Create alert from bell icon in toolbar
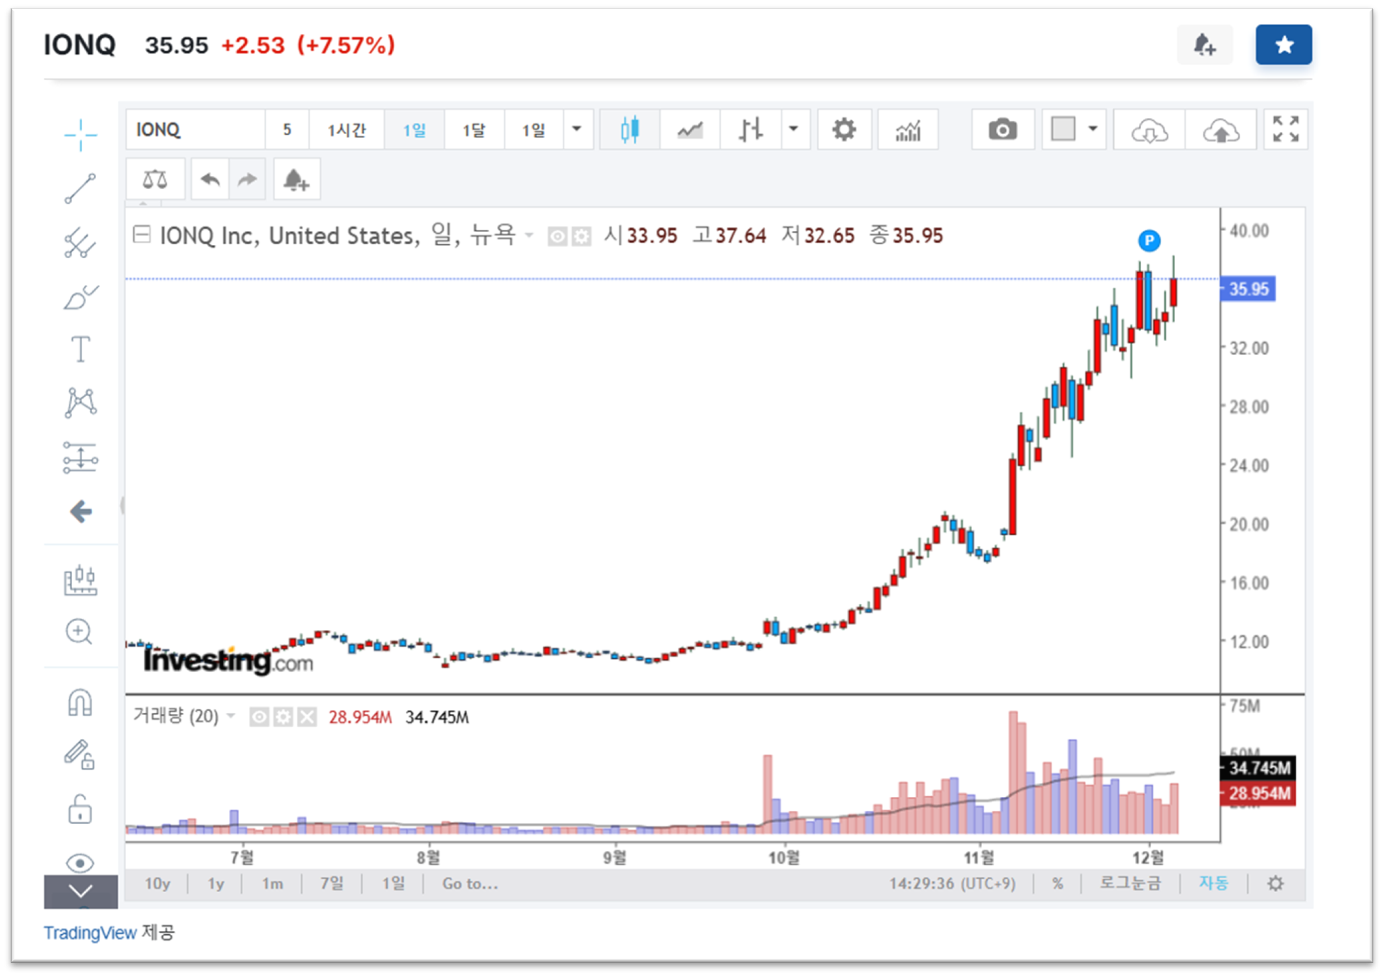The image size is (1384, 977). point(295,180)
